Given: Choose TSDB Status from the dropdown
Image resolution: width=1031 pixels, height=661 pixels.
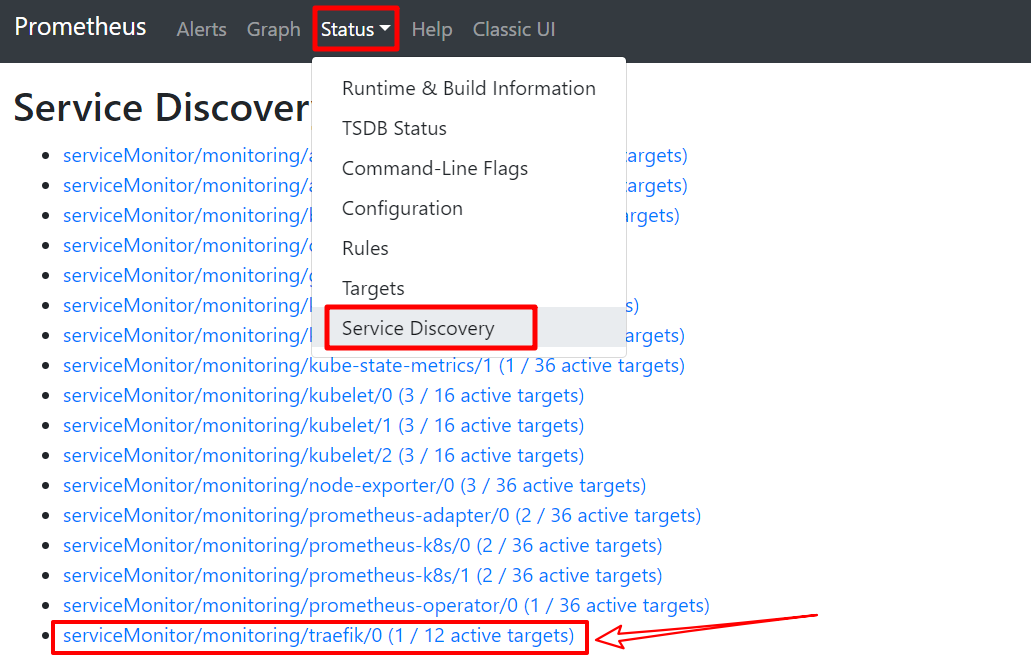Looking at the screenshot, I should (394, 128).
